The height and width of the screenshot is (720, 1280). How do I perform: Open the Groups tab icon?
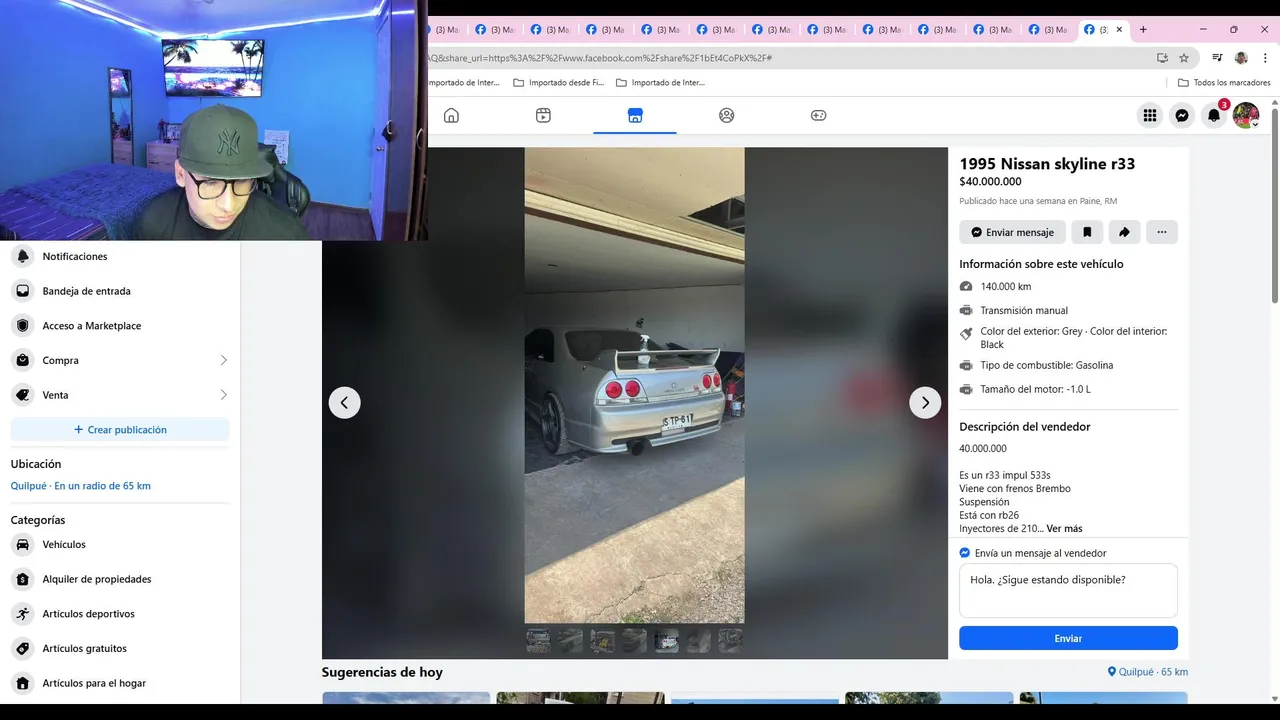click(727, 115)
